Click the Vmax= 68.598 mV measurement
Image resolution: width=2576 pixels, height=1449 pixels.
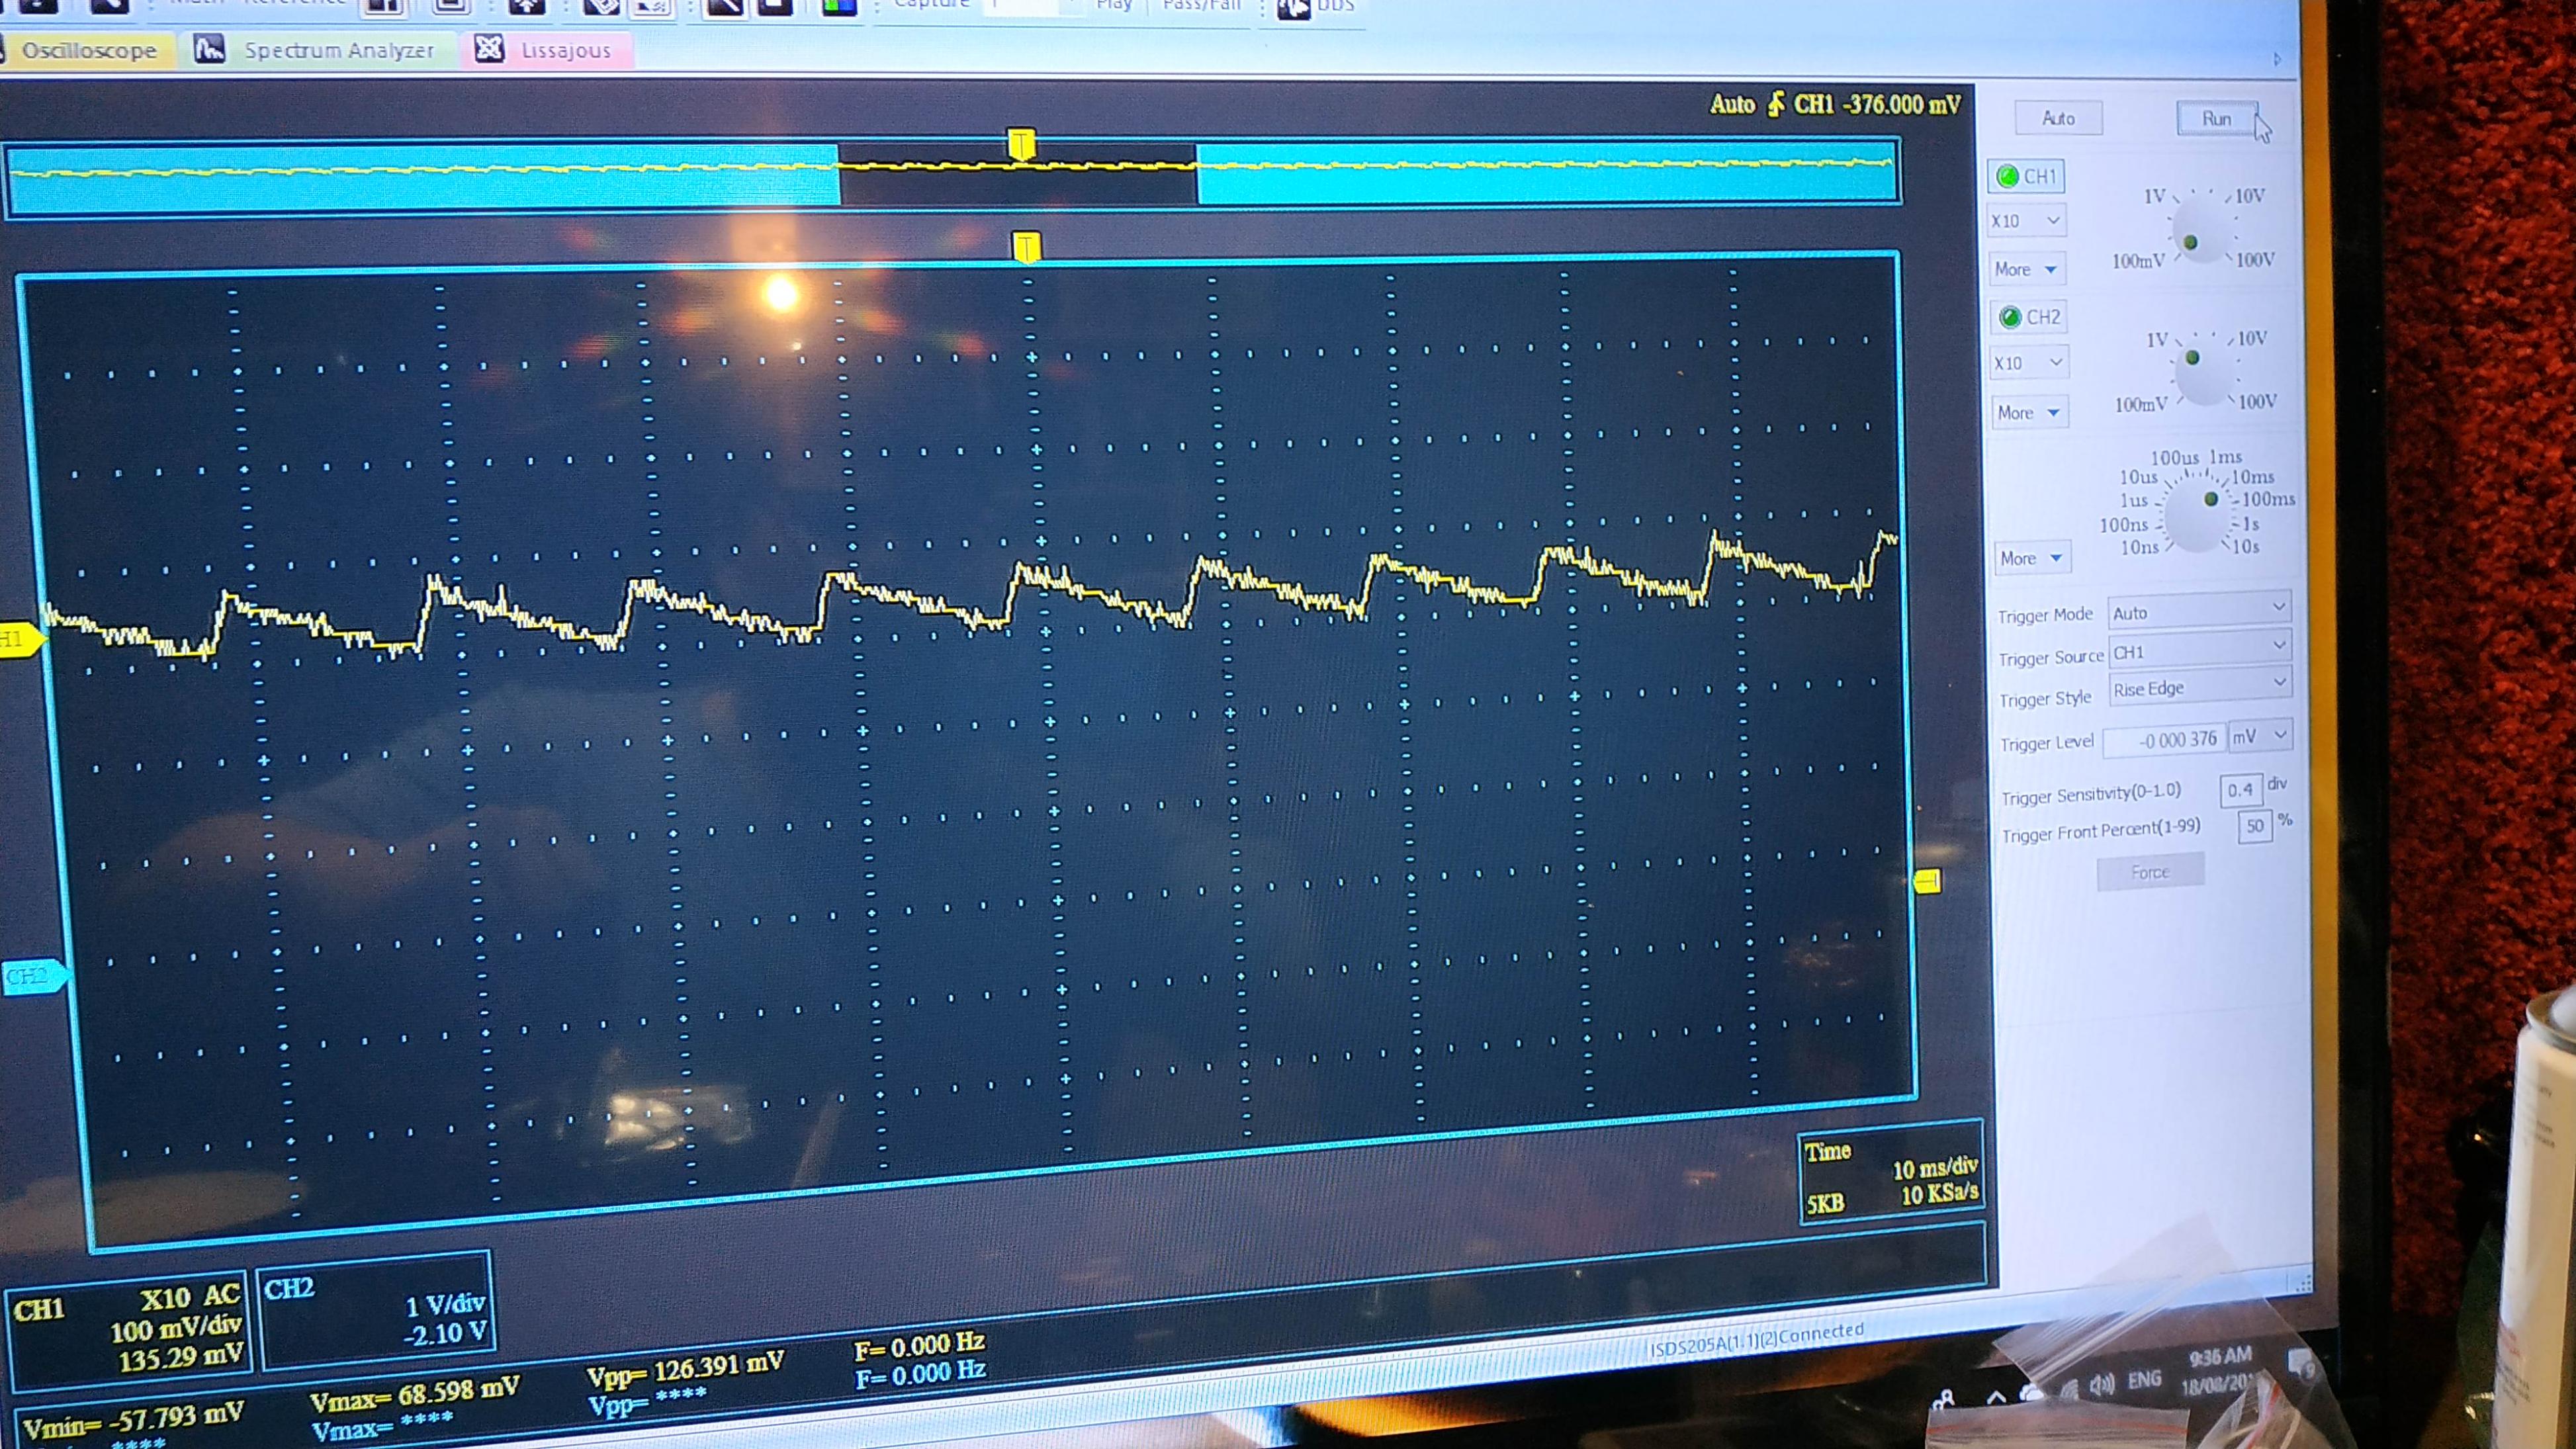[x=414, y=1393]
